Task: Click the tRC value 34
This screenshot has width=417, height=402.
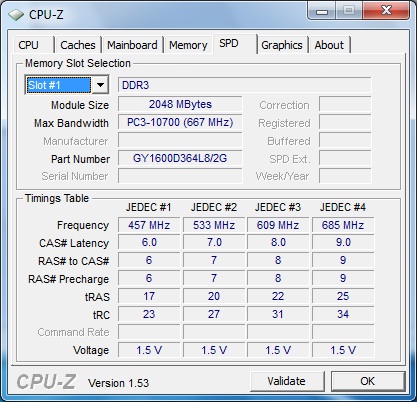Action: [x=343, y=314]
